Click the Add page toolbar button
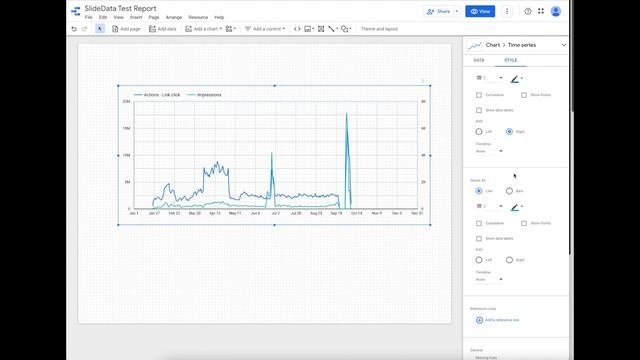 [126, 29]
